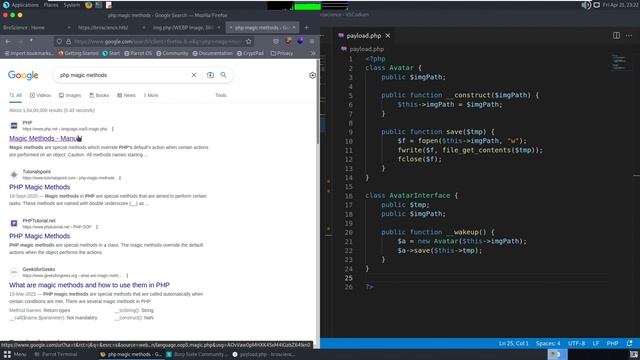Open What are magic methods GeeksforGeeks result
The height and width of the screenshot is (360, 640).
pyautogui.click(x=89, y=285)
